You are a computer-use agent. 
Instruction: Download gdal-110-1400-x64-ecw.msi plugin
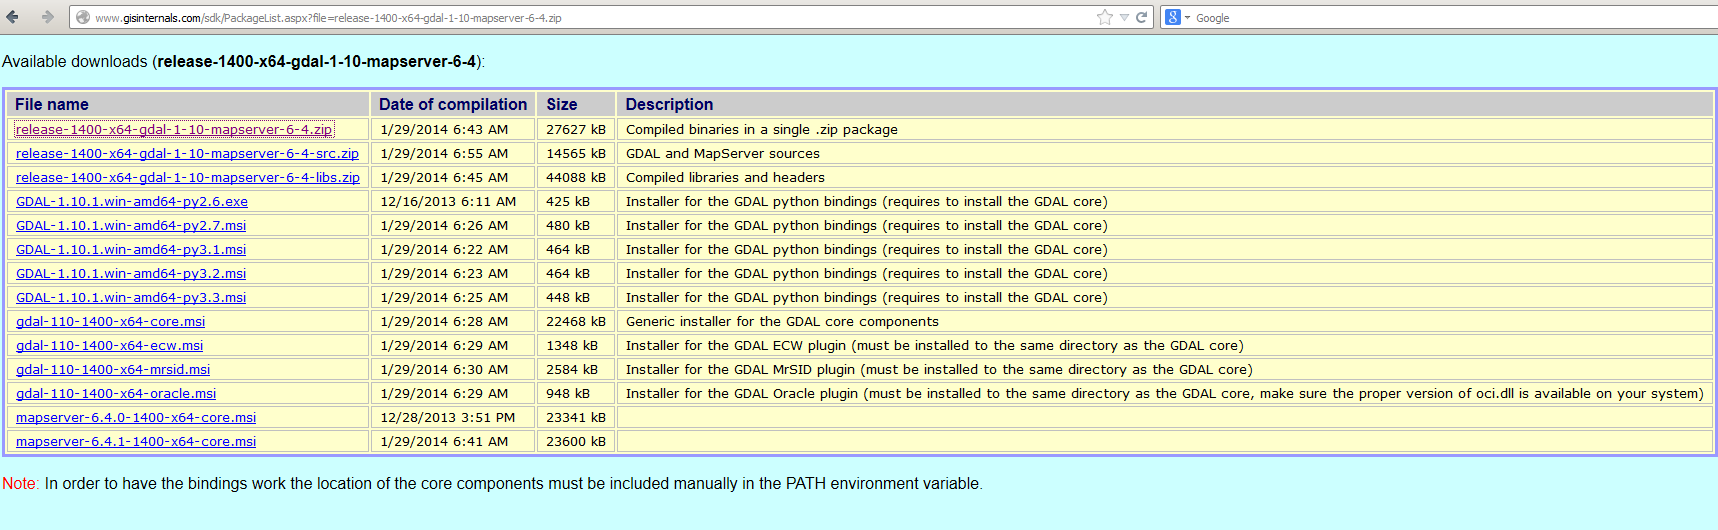click(x=110, y=345)
